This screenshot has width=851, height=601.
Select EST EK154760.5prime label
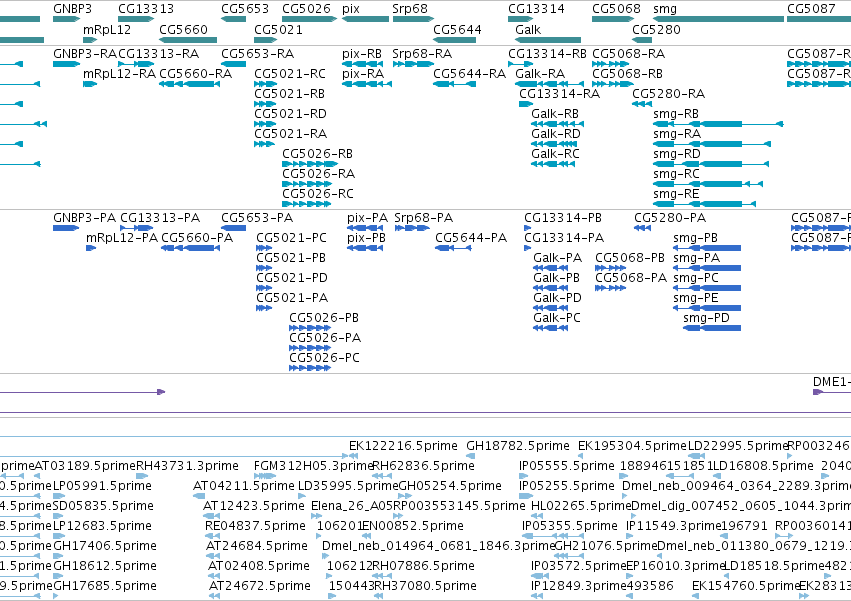tap(746, 586)
